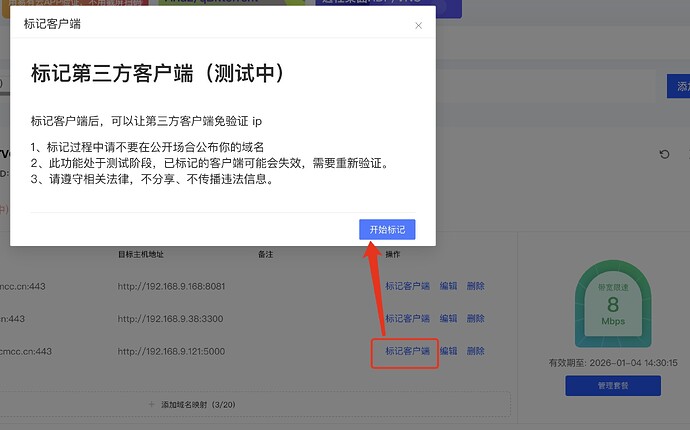Click the plus icon beside 添加域名映射
The width and height of the screenshot is (690, 430).
coord(151,403)
